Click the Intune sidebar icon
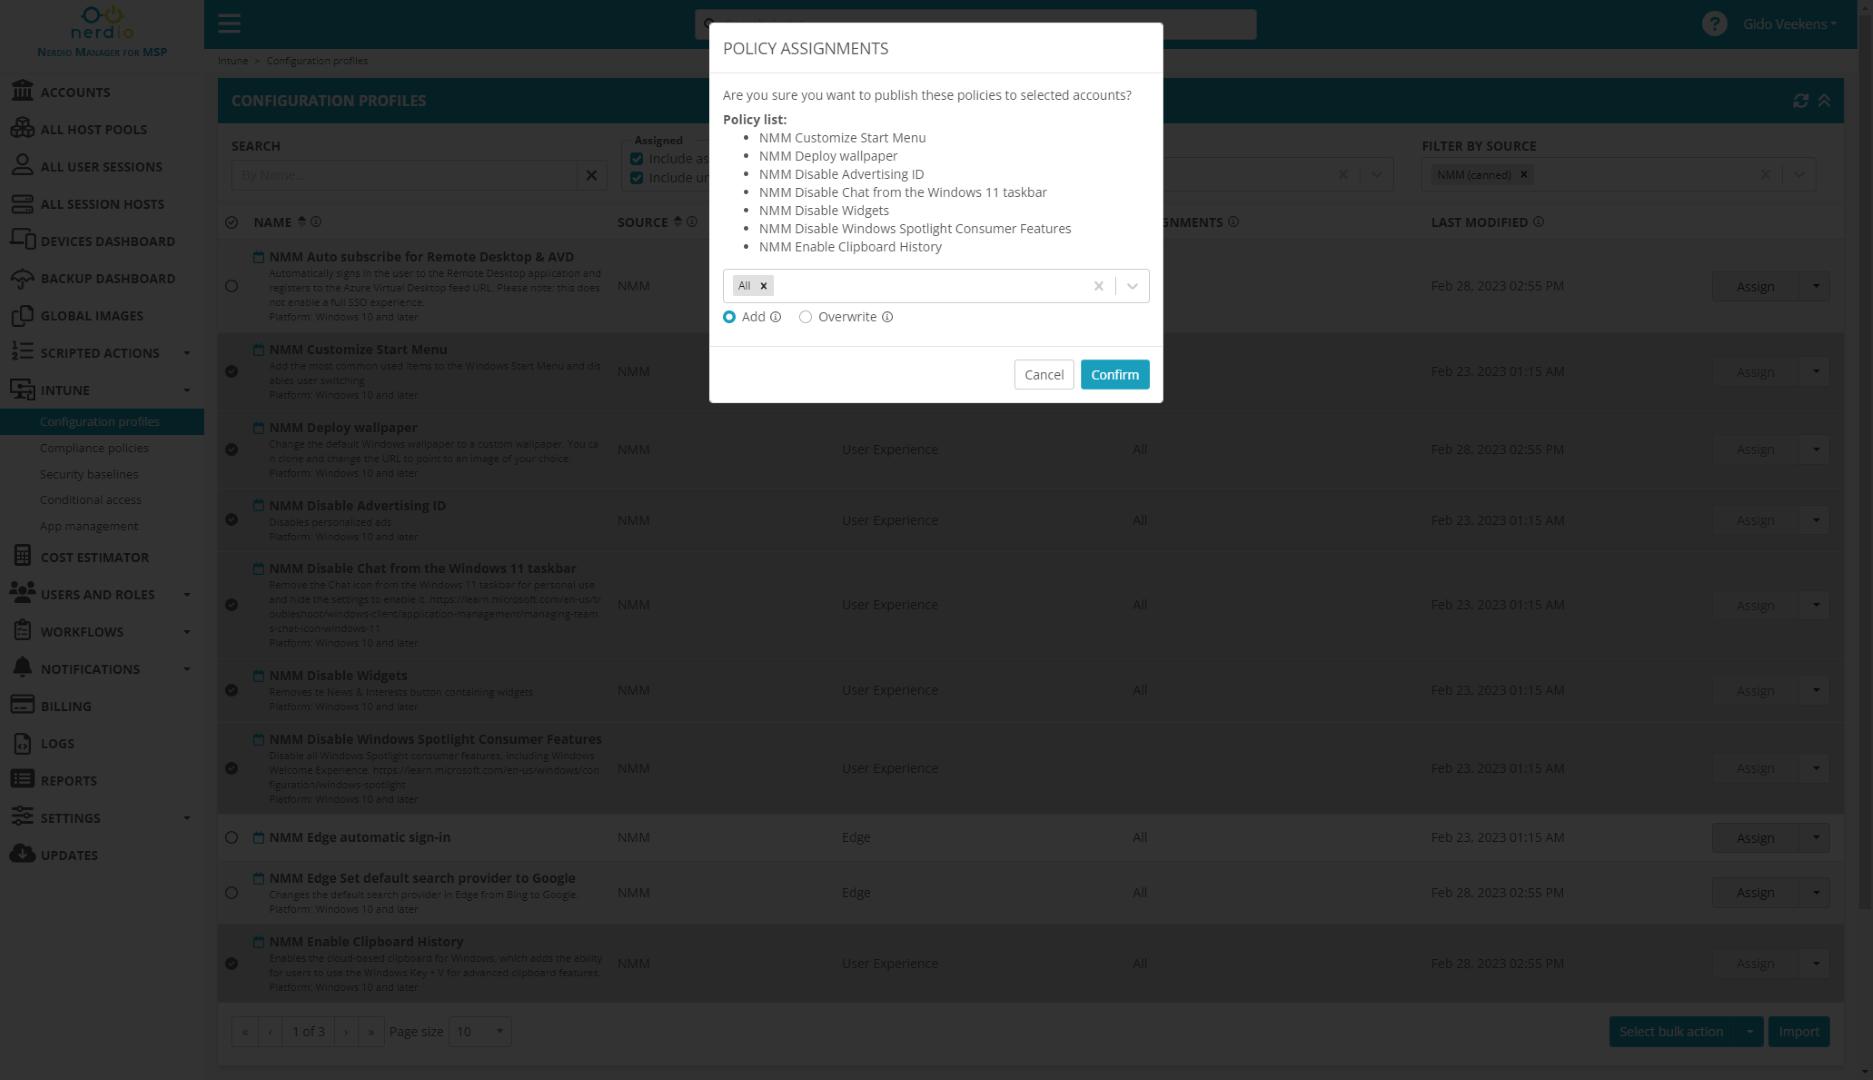The height and width of the screenshot is (1080, 1873). tap(22, 390)
